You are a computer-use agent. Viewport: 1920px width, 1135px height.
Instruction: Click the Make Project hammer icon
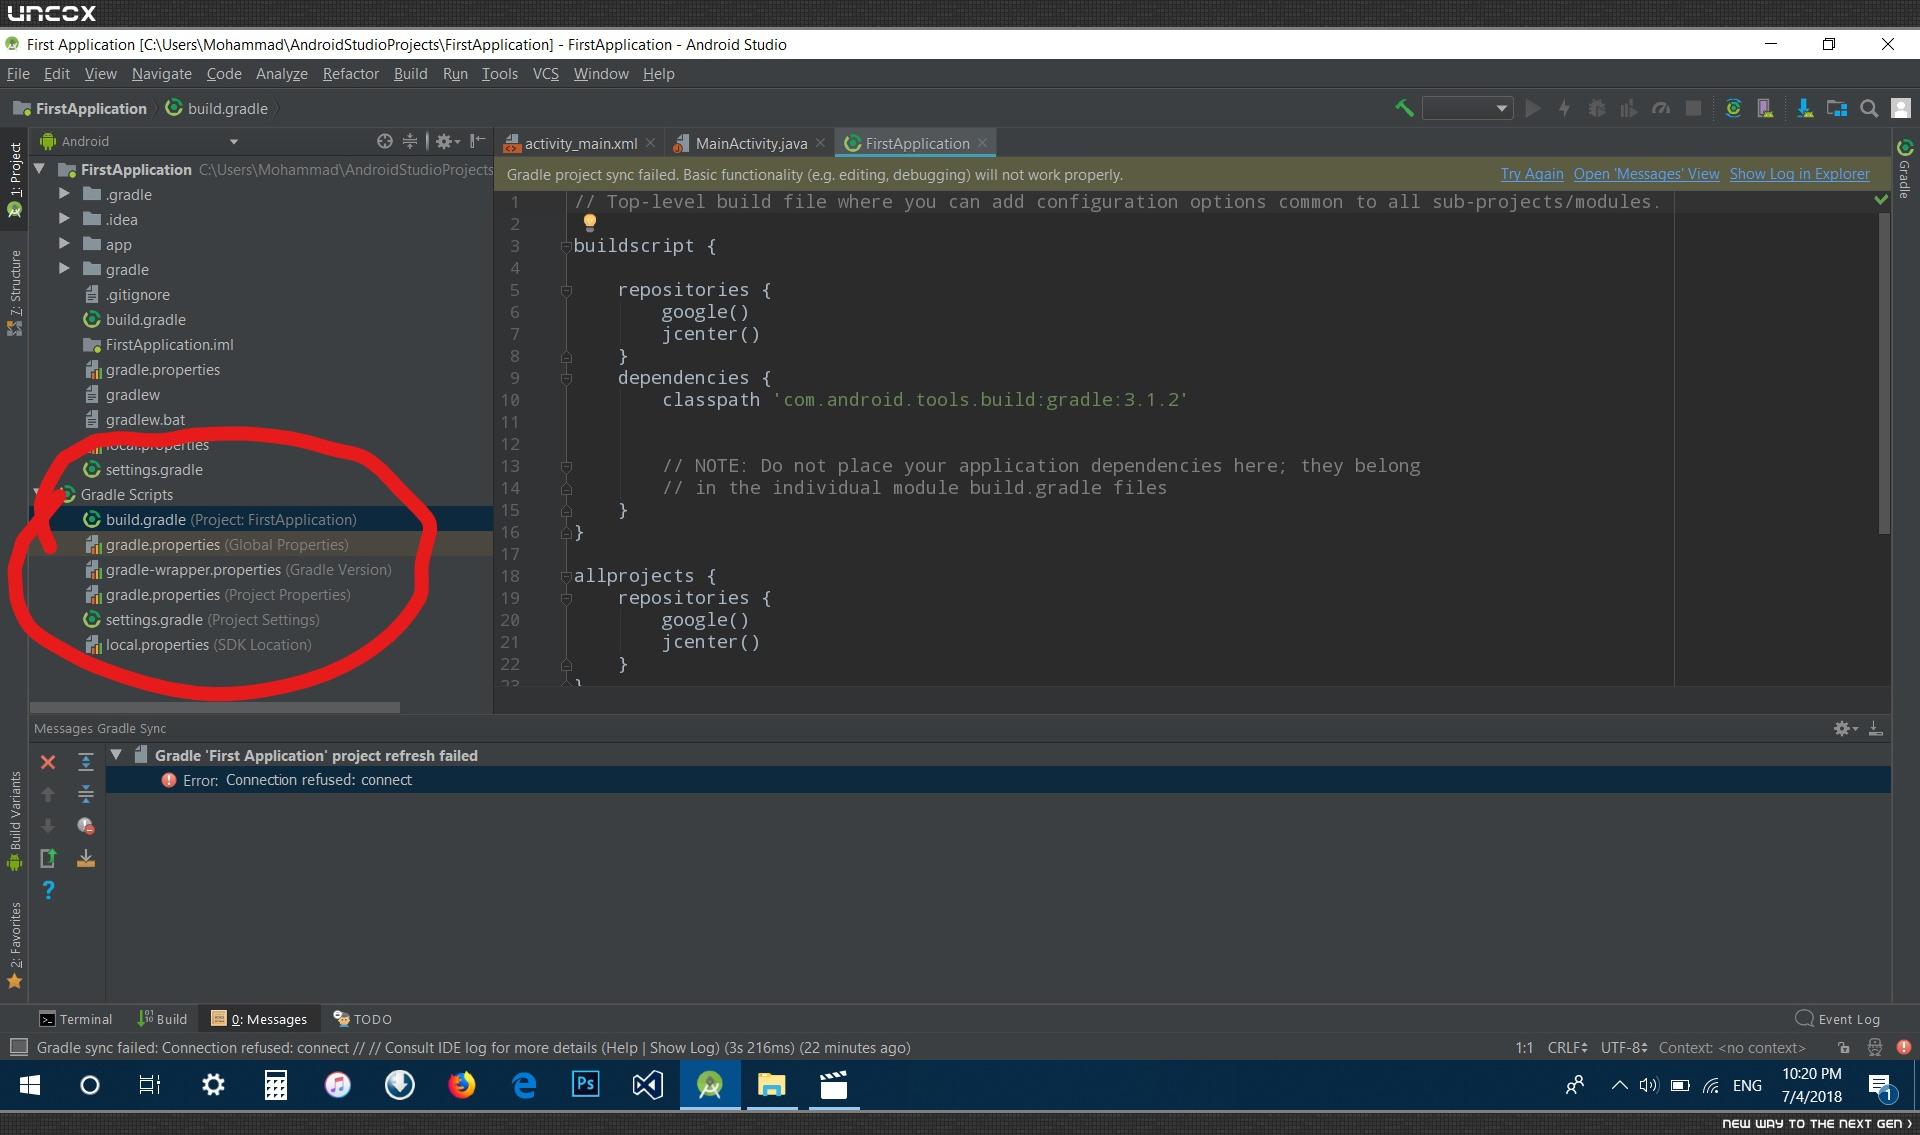tap(1404, 108)
